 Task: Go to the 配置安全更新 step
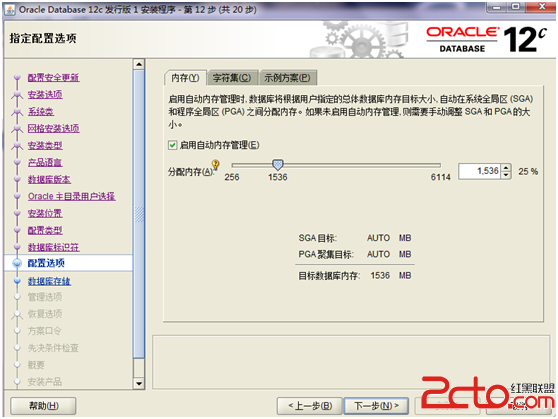click(53, 78)
